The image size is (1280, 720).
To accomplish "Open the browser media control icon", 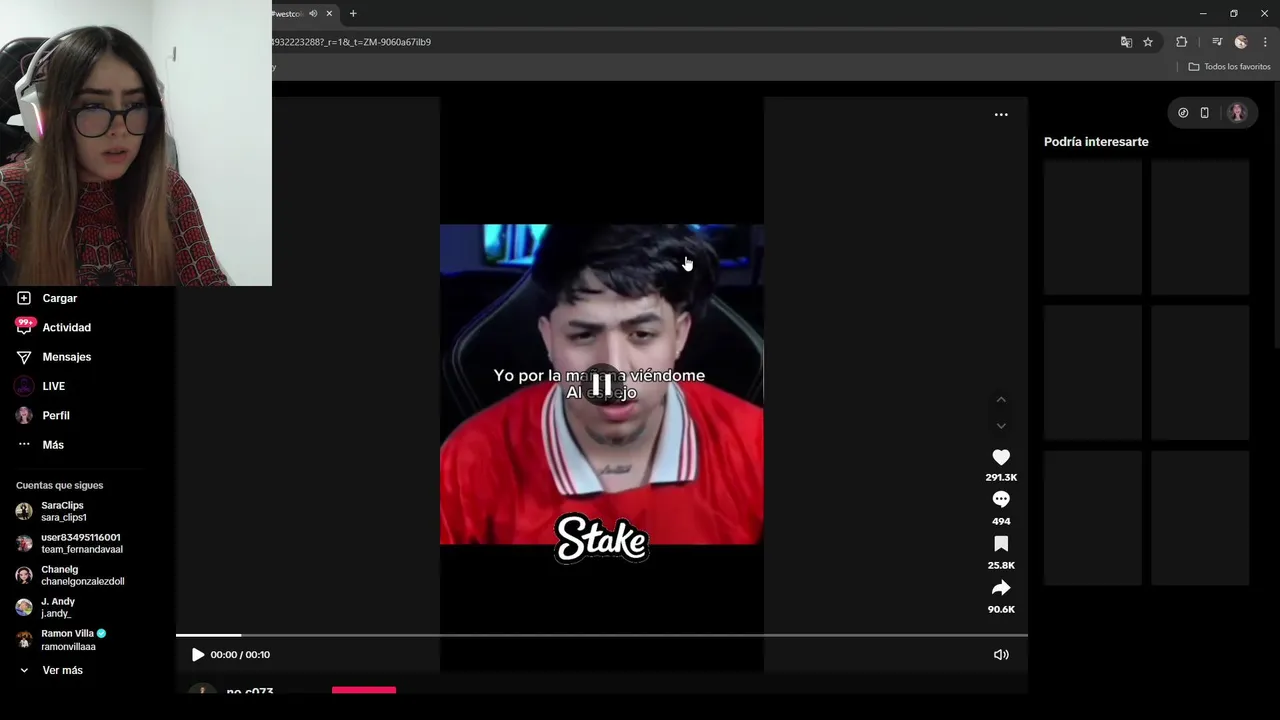I will pos(1217,42).
